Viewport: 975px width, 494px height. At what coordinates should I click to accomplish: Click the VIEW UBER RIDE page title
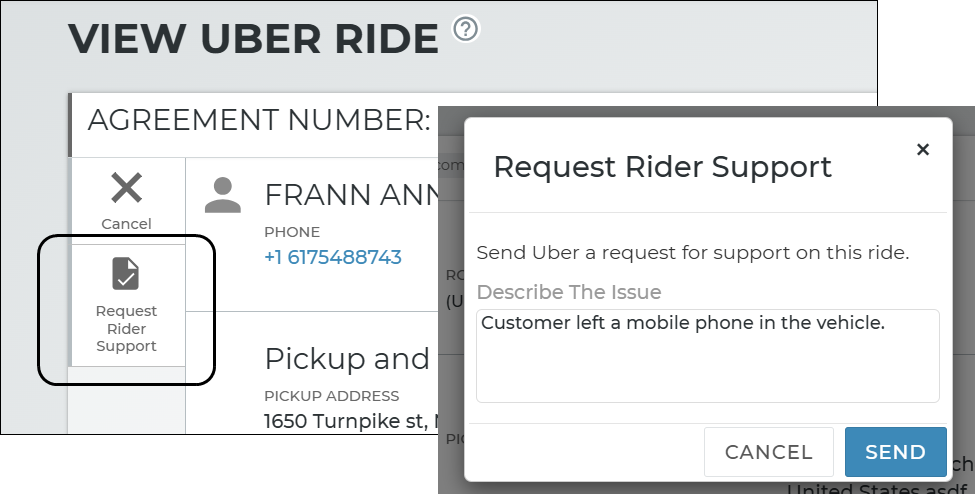point(254,39)
